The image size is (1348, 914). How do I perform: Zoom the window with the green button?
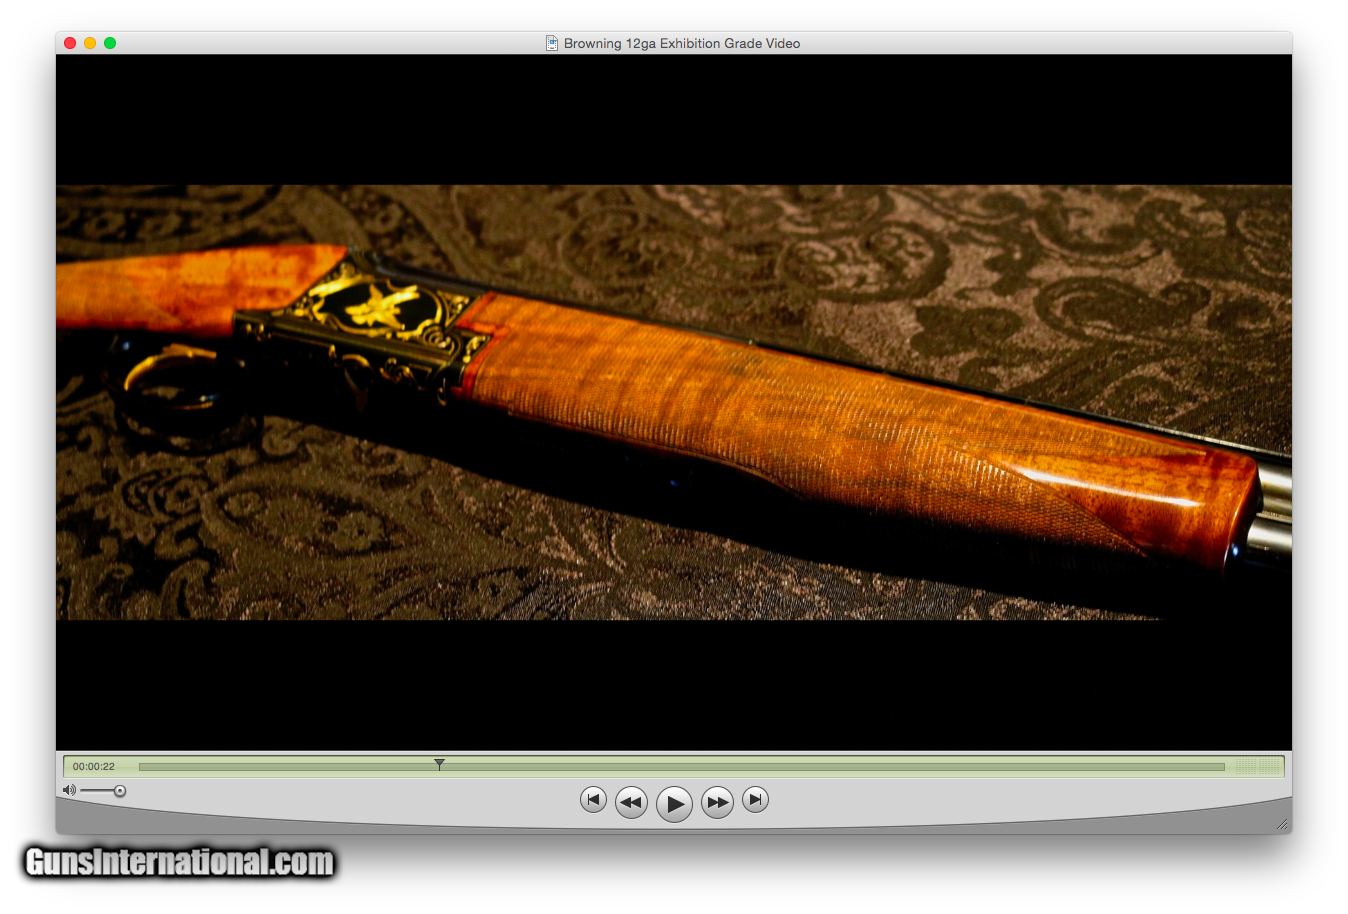110,43
